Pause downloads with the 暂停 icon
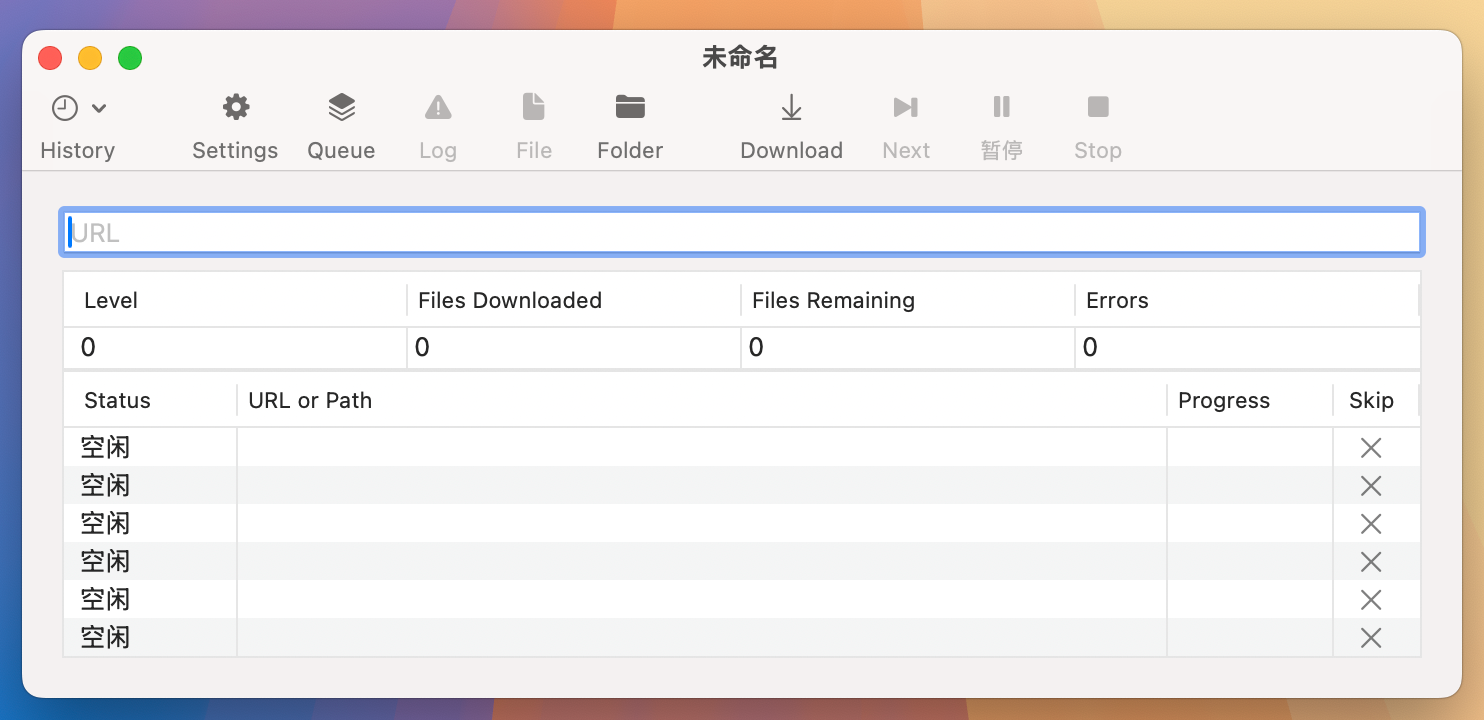 (x=1001, y=106)
